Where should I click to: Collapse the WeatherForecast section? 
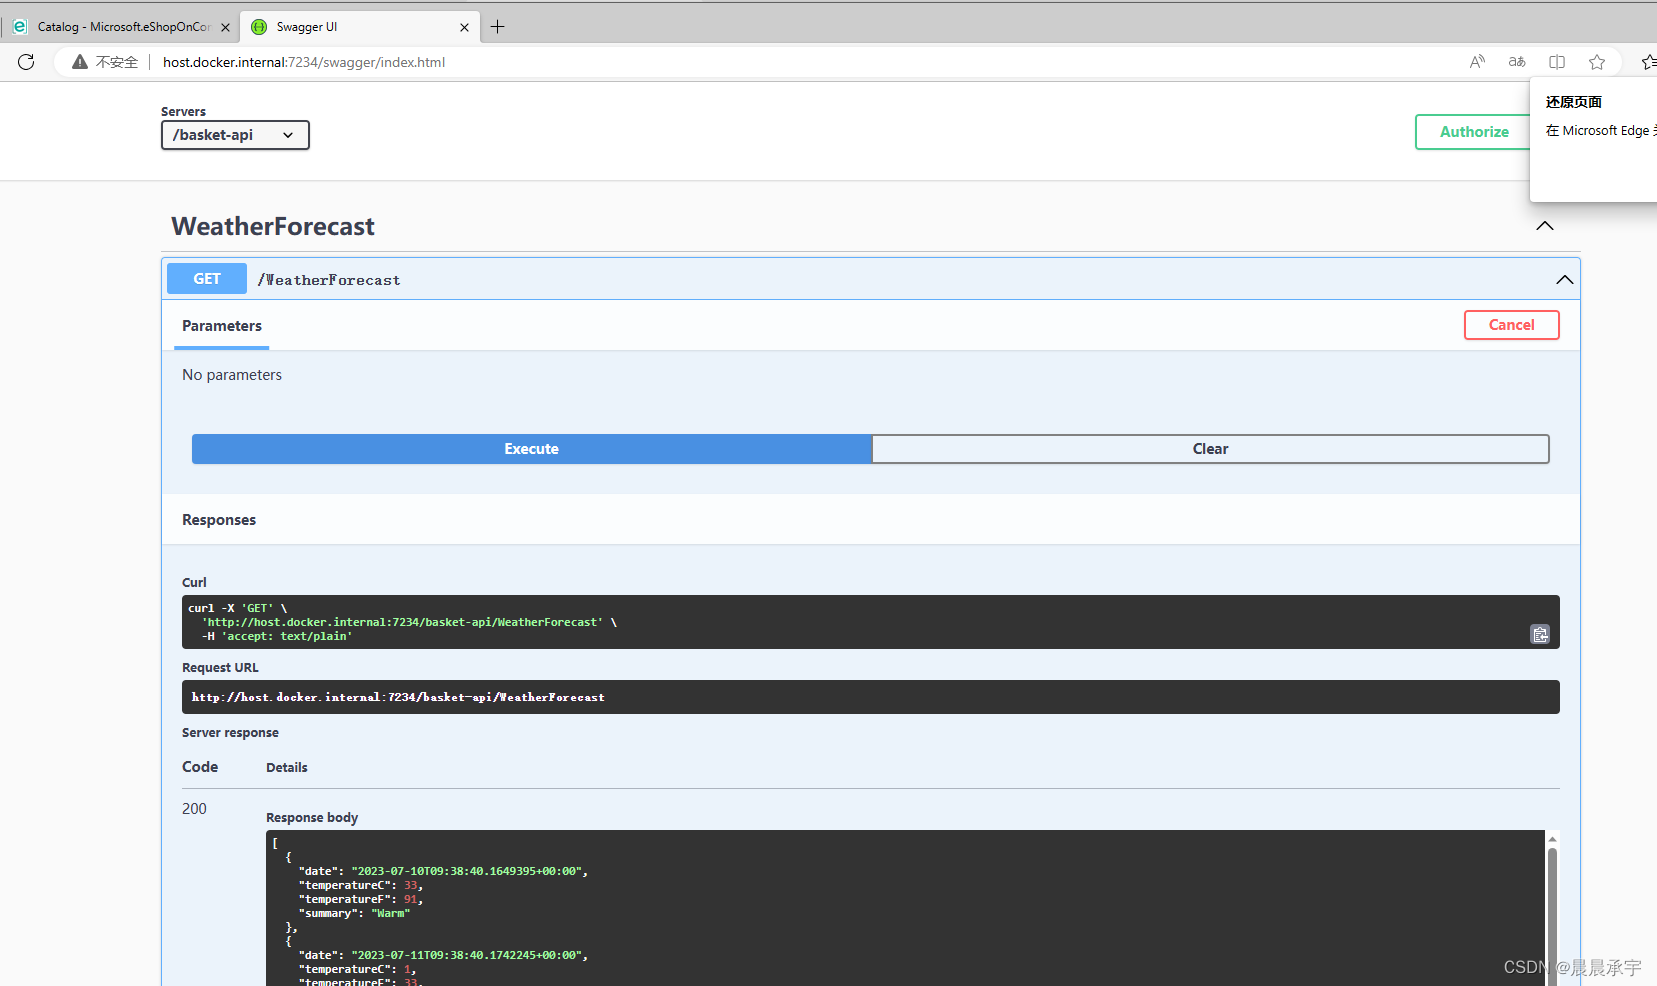[1544, 226]
